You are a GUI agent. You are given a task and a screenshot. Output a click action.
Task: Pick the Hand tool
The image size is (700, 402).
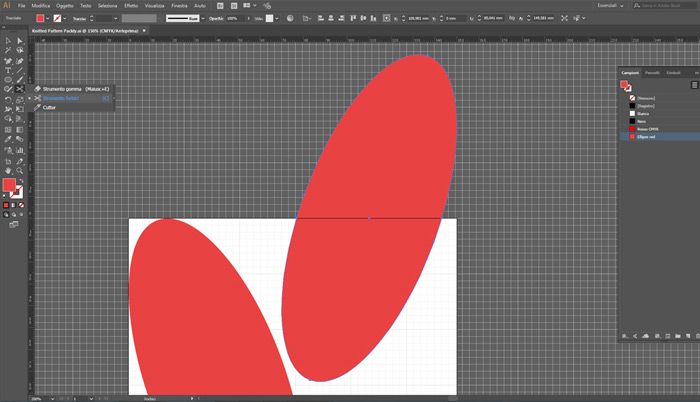pos(8,171)
